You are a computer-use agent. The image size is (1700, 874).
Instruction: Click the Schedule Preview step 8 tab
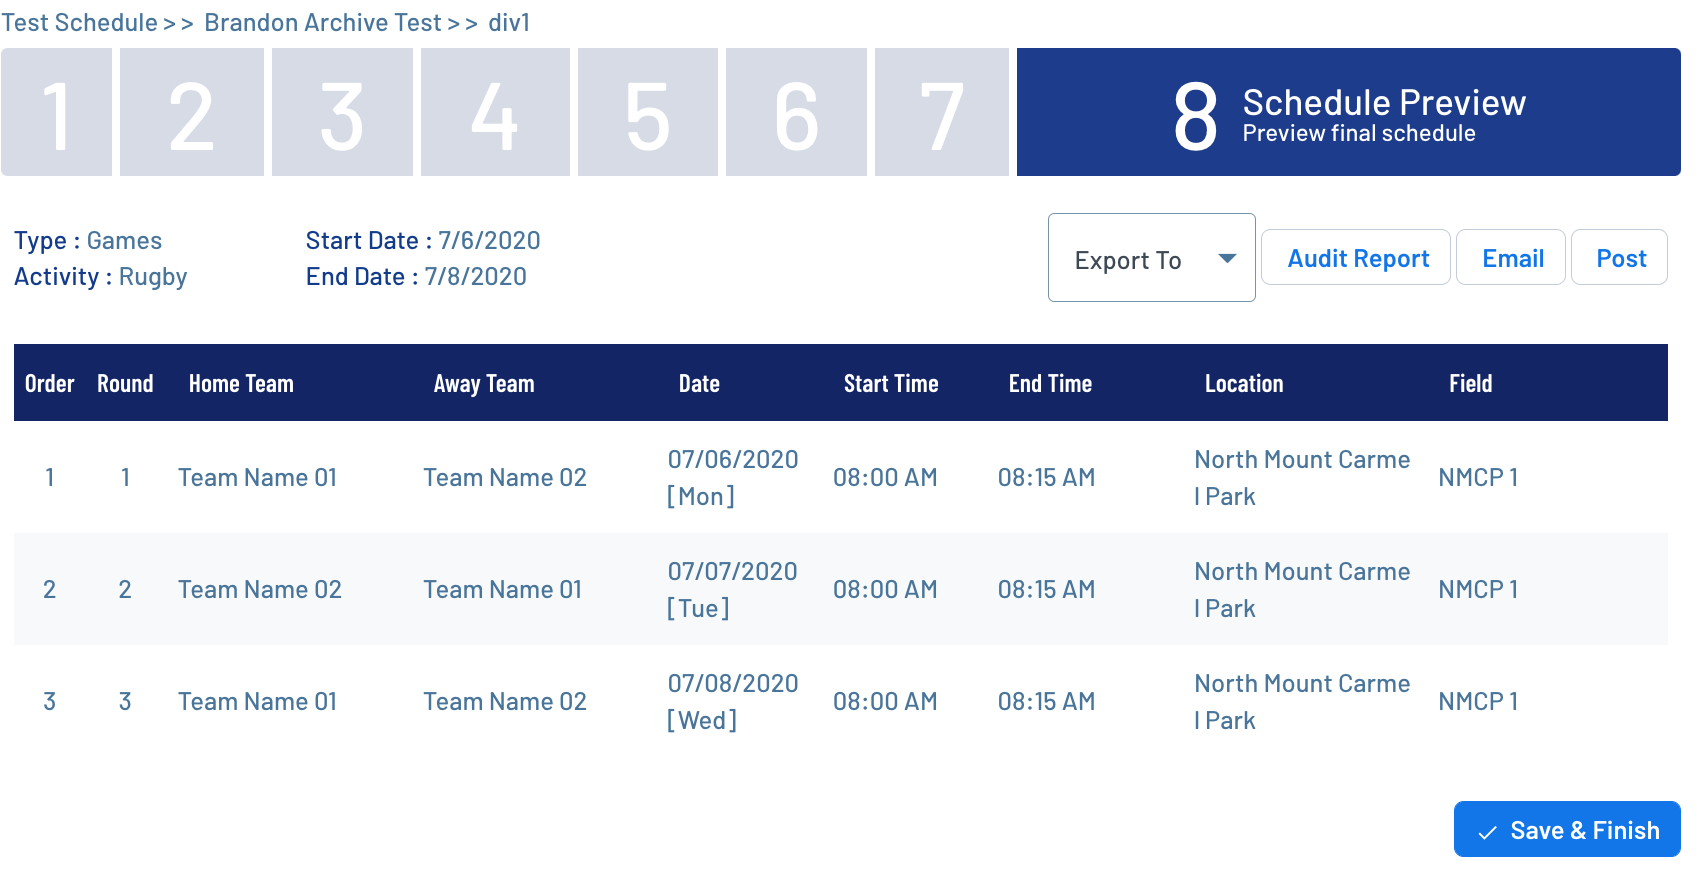point(1348,112)
